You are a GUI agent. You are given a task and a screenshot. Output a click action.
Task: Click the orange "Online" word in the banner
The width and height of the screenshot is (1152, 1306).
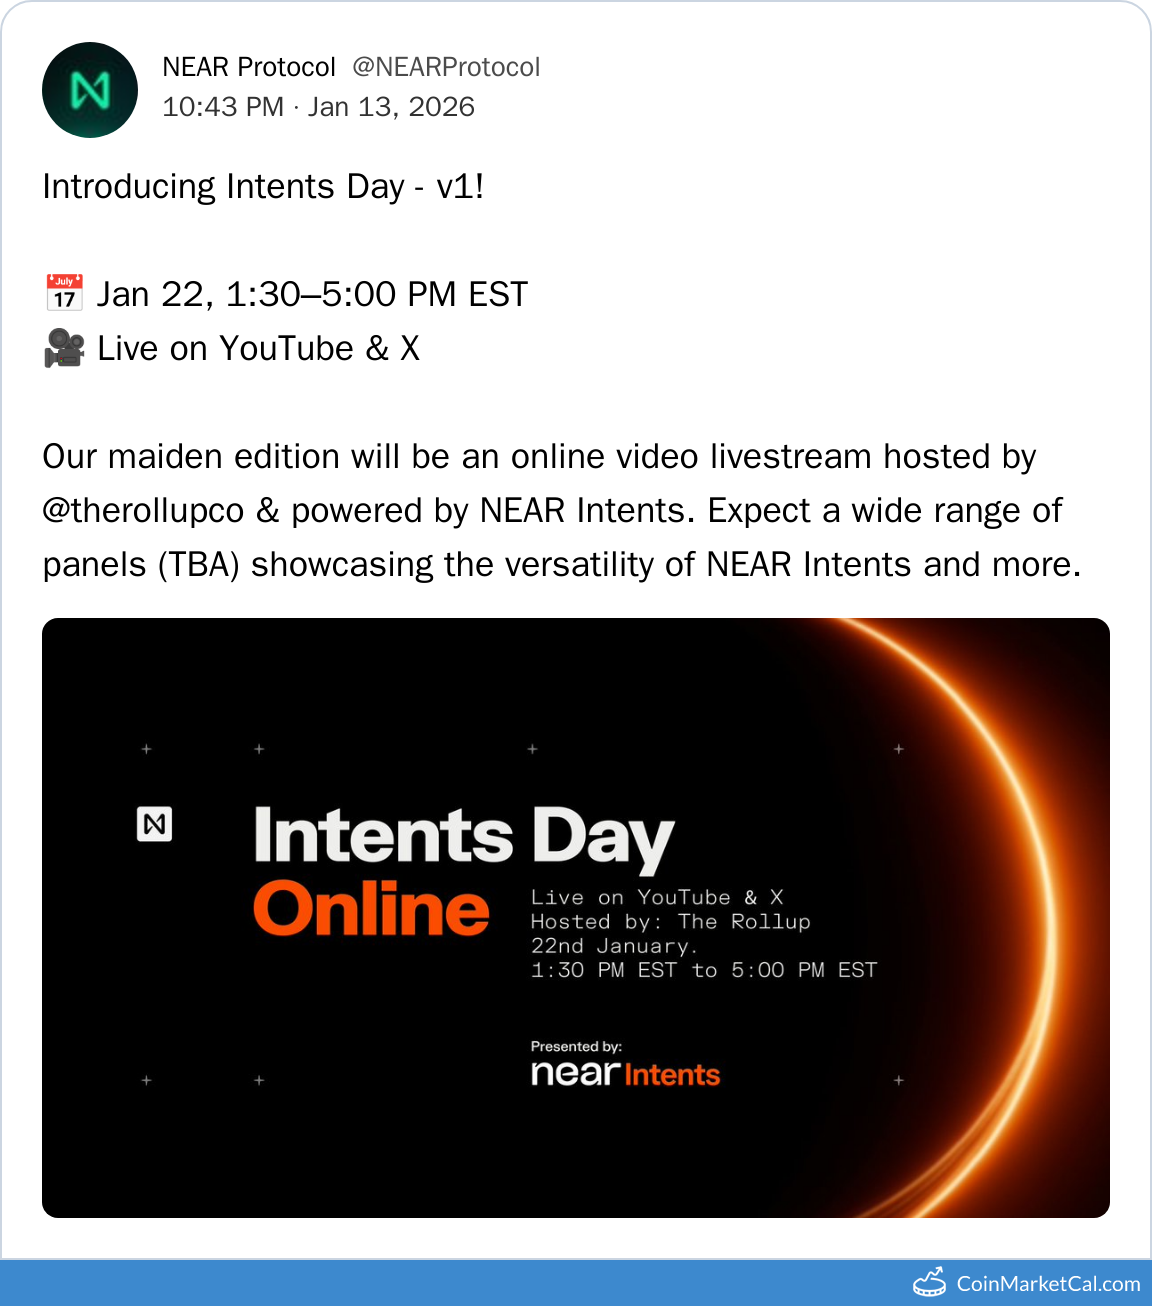(371, 909)
